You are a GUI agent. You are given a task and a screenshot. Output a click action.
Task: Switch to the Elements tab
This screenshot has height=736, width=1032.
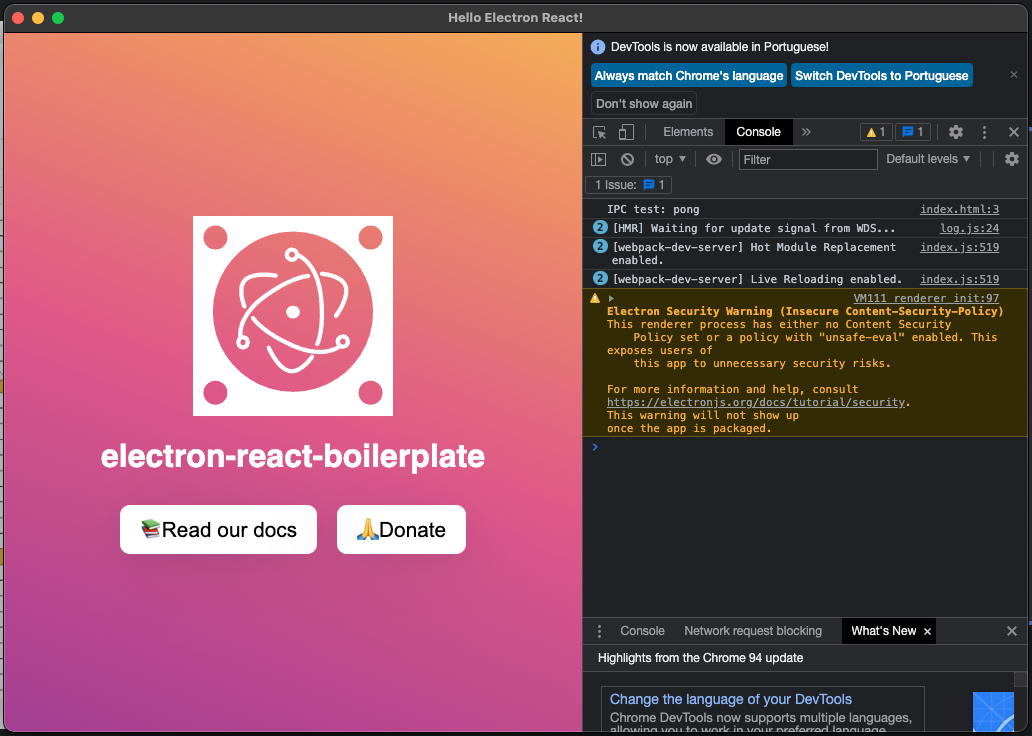[x=688, y=132]
